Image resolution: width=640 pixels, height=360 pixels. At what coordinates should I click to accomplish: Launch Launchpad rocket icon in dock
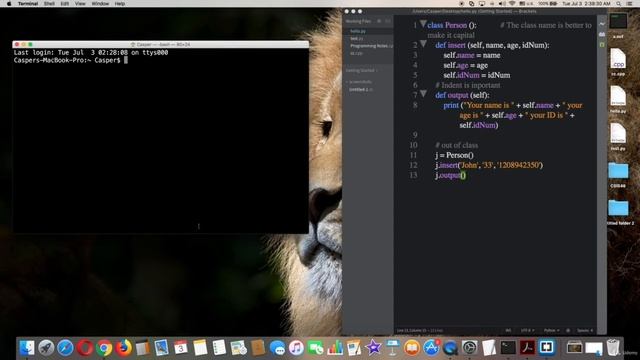pyautogui.click(x=46, y=348)
